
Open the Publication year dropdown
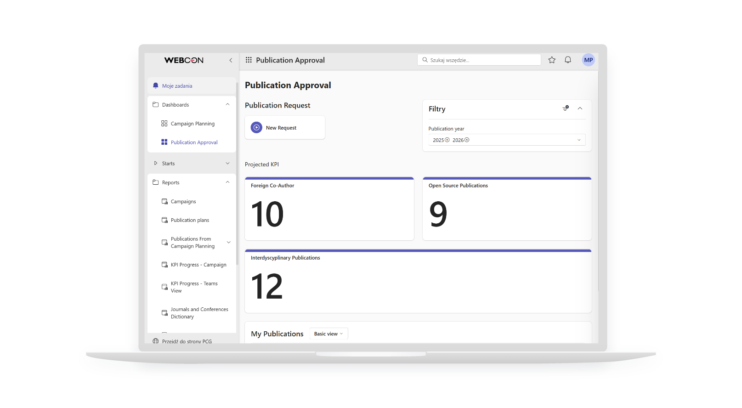[507, 140]
